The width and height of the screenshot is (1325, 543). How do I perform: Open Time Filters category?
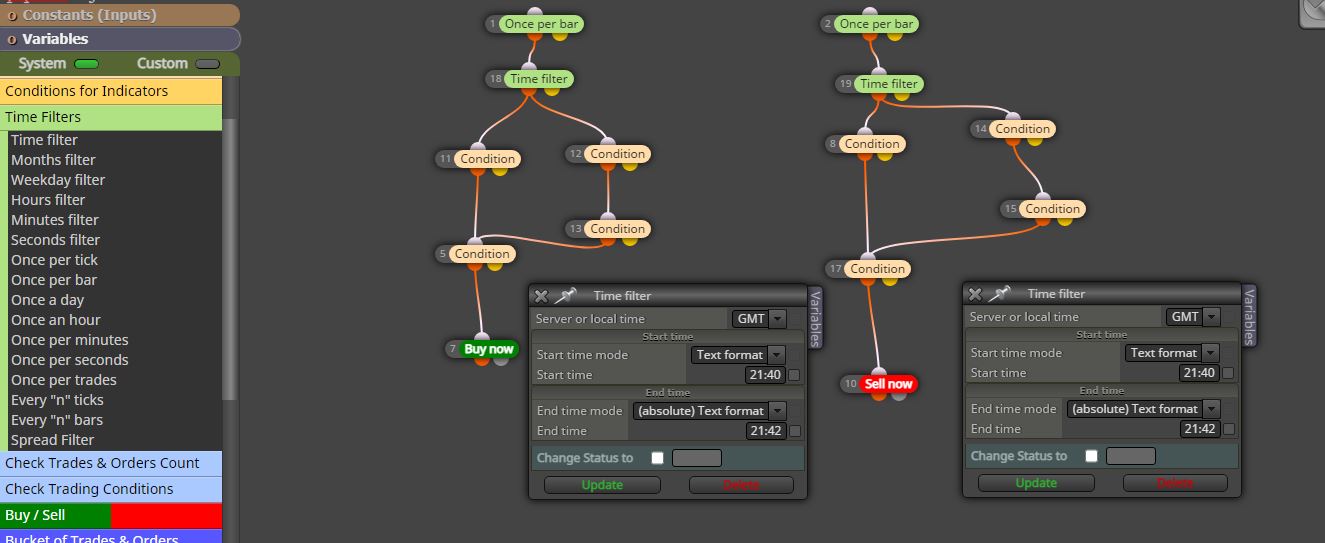pyautogui.click(x=110, y=117)
